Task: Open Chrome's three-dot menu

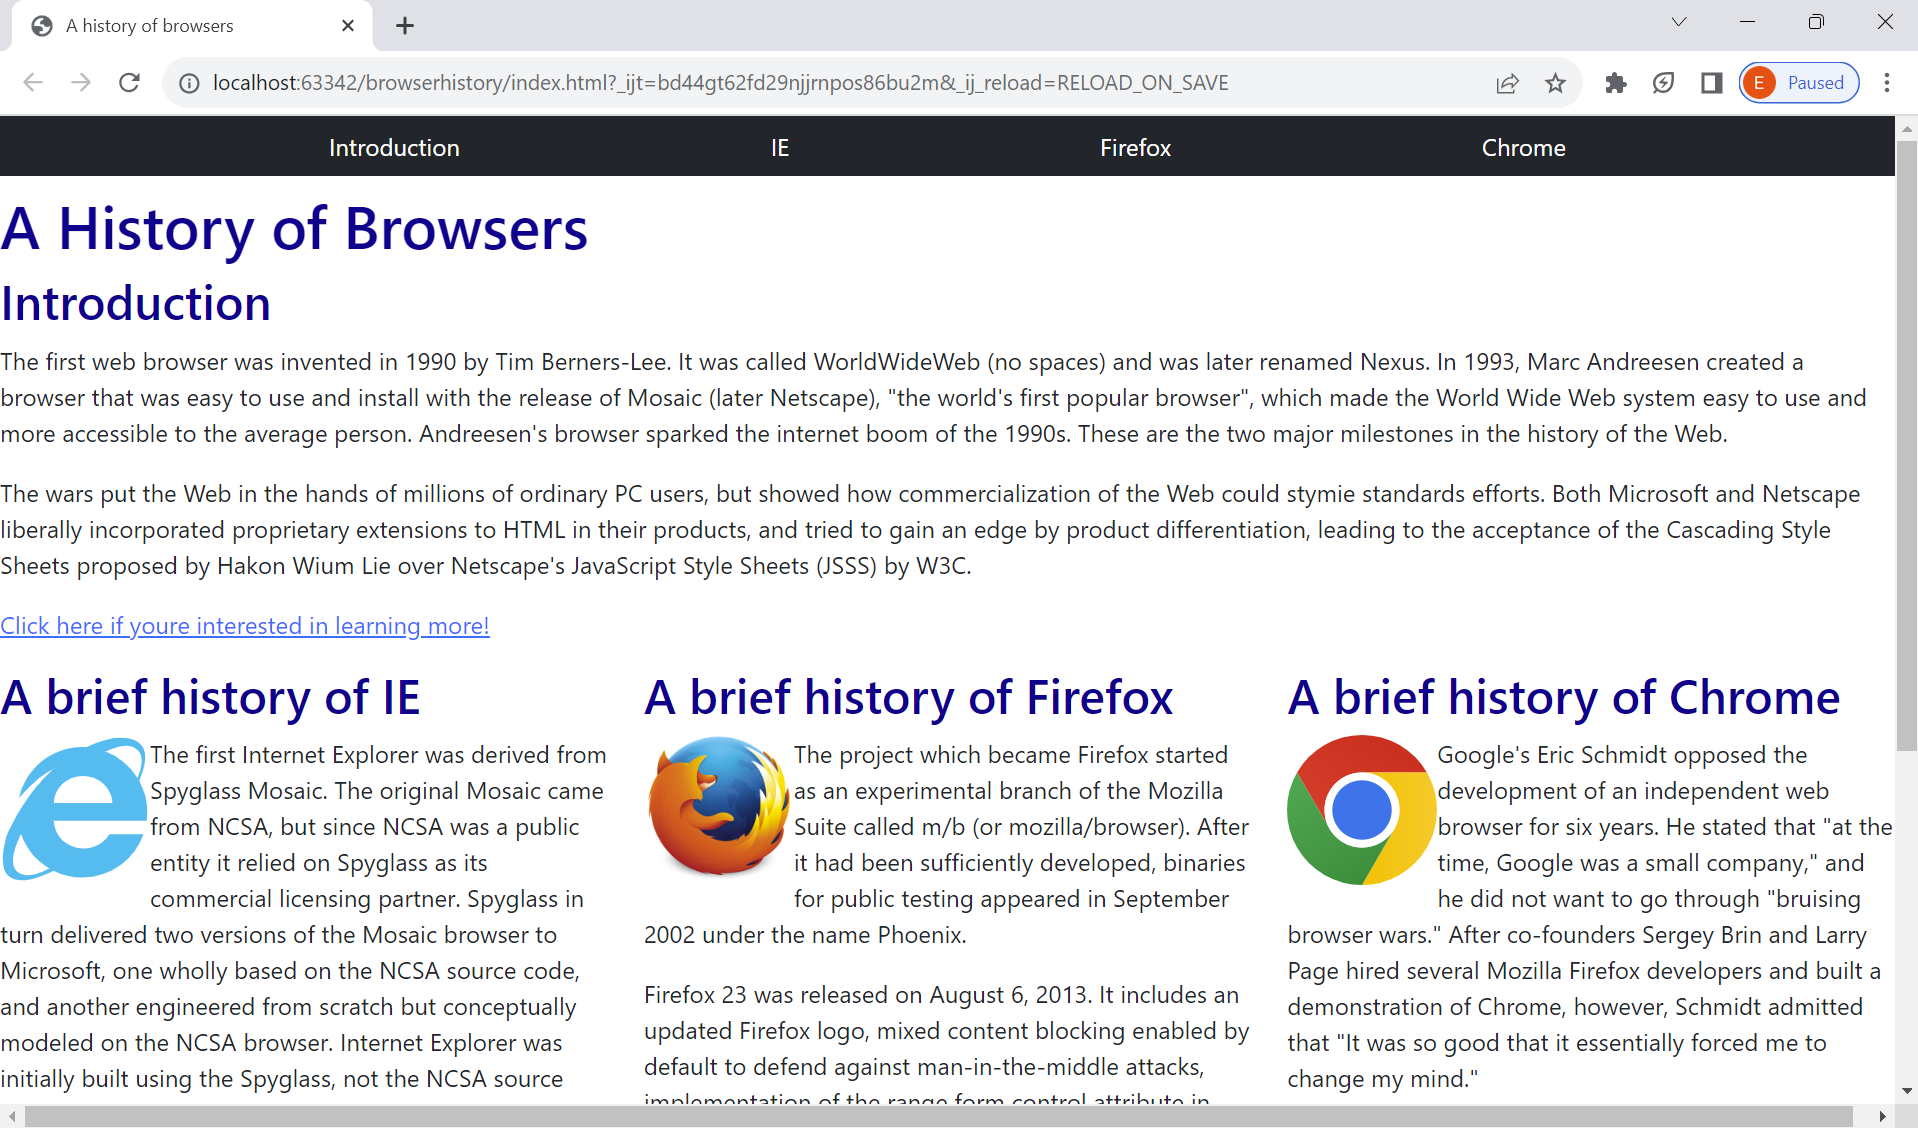Action: coord(1887,83)
